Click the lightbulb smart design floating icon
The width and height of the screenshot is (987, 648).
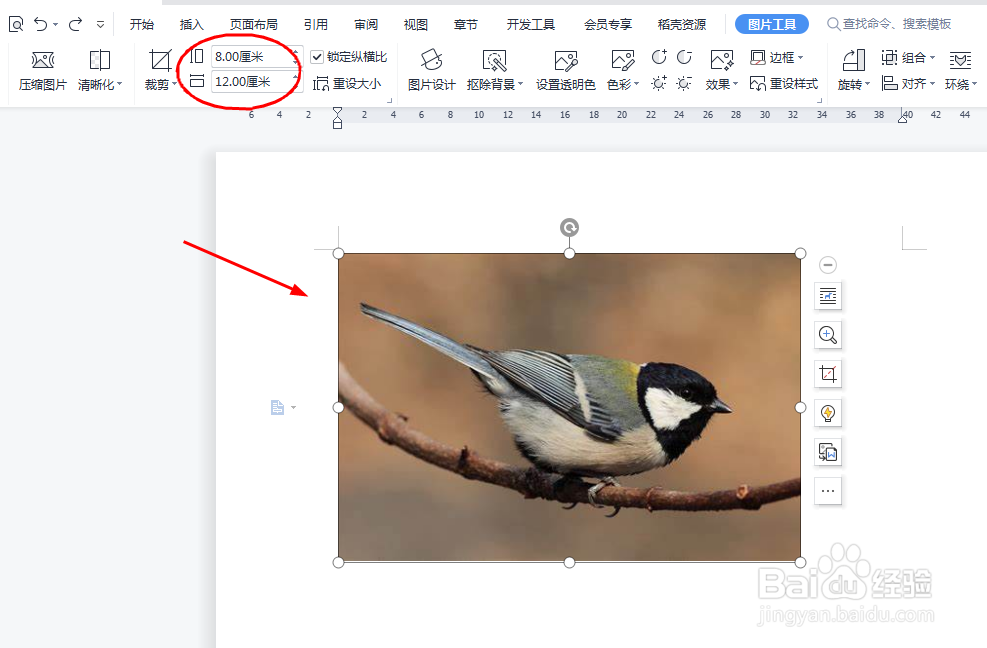828,413
